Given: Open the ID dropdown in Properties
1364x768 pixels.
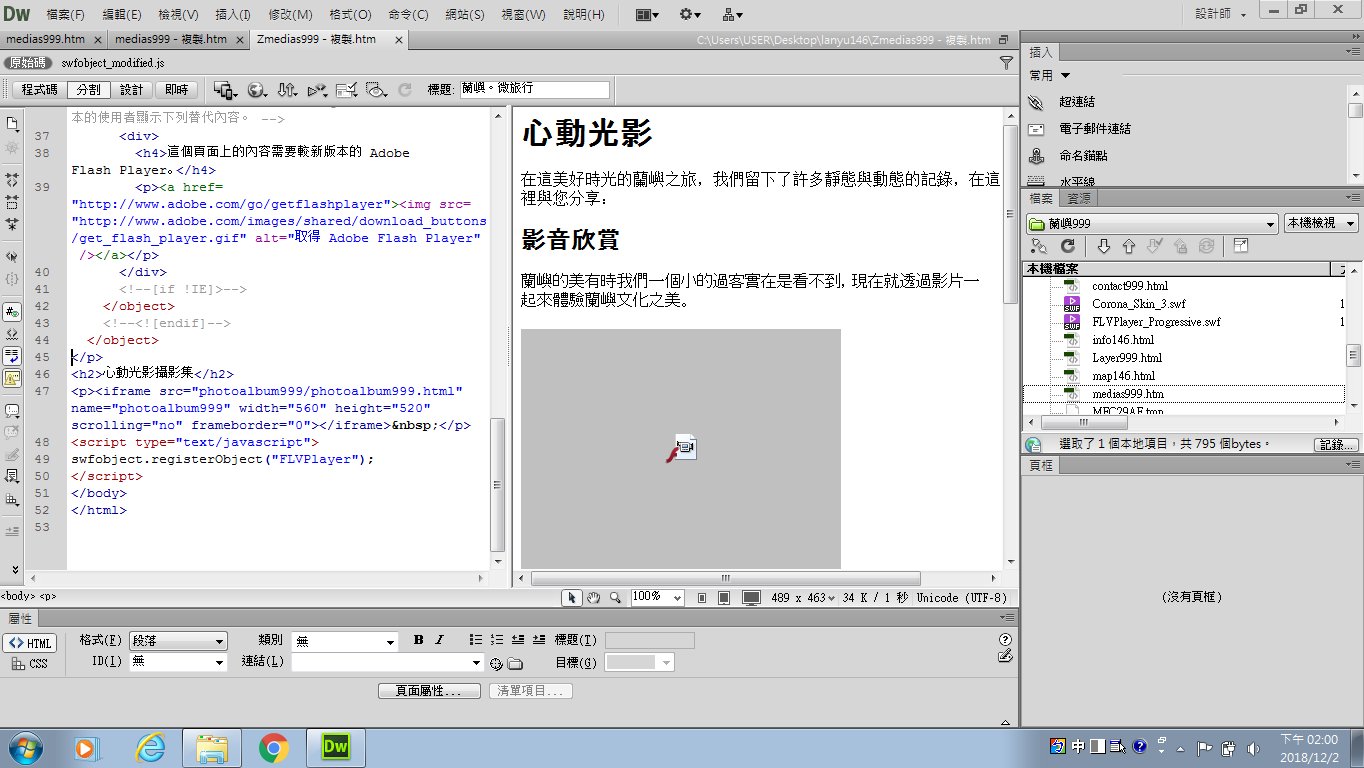Looking at the screenshot, I should pos(179,662).
